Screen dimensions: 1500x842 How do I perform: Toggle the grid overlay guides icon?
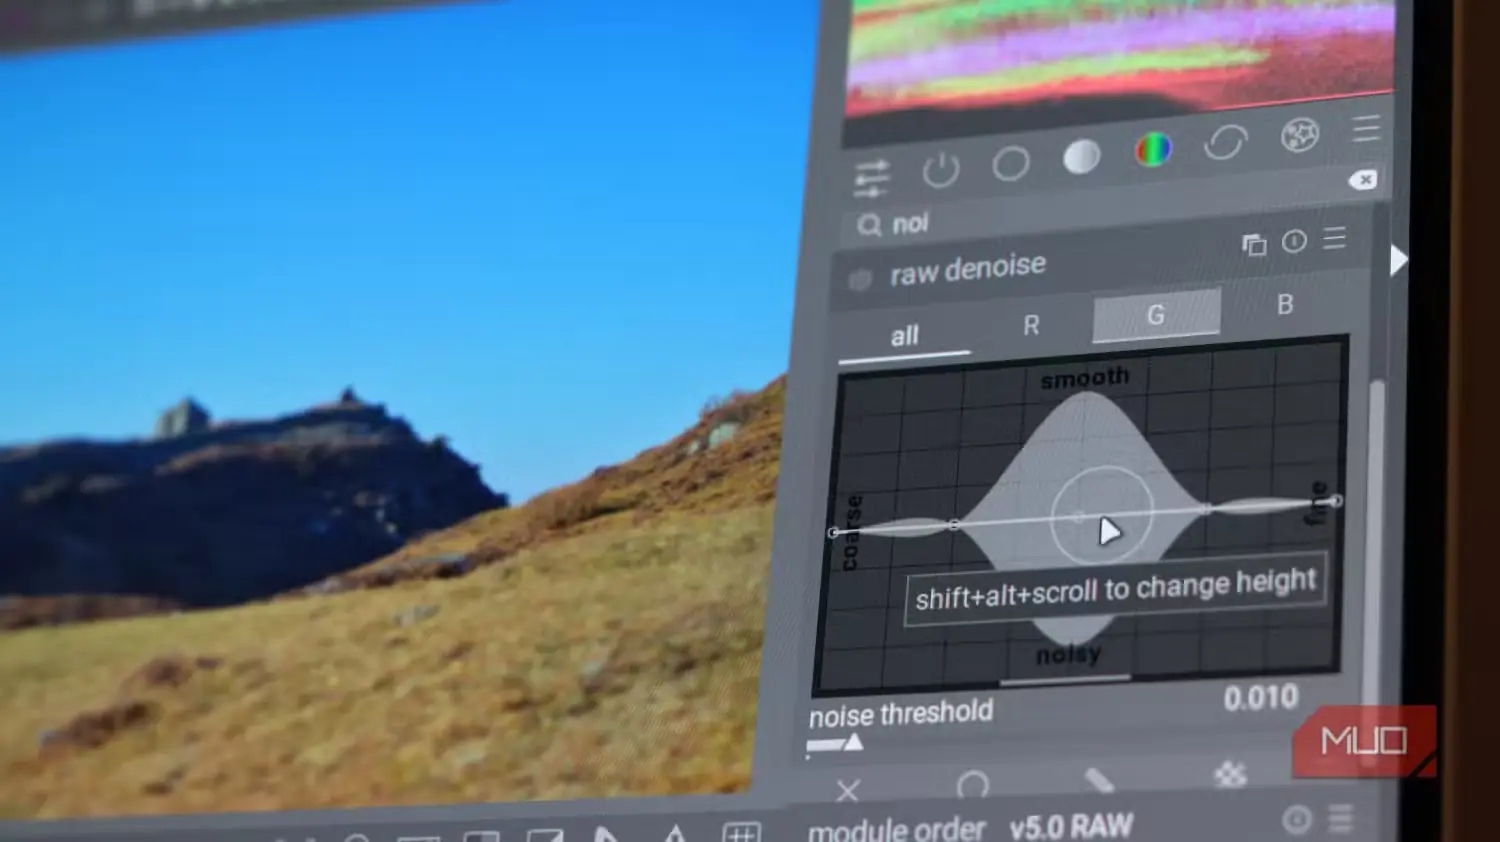click(741, 832)
